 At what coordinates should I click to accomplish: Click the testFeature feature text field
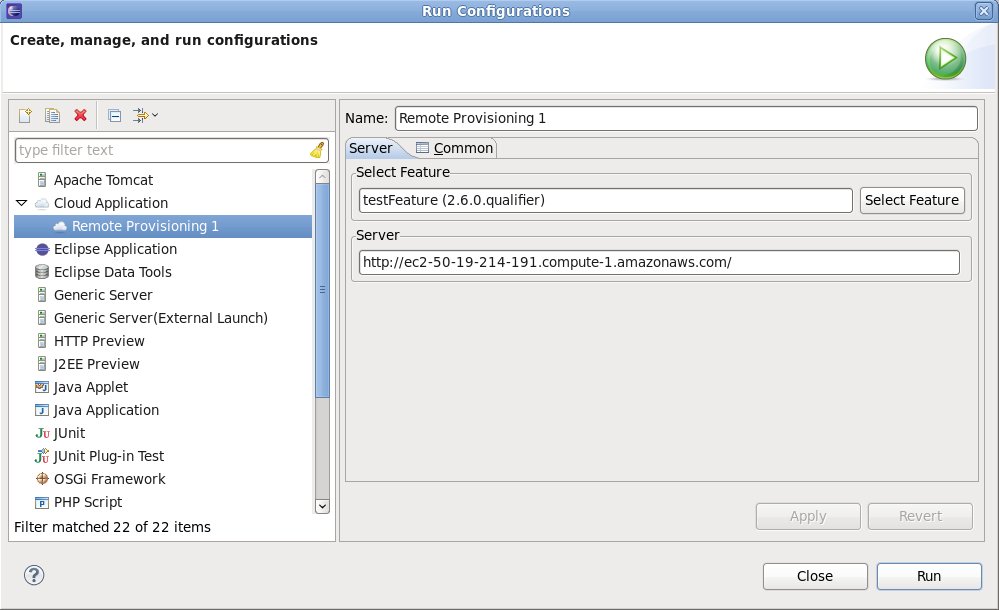(605, 200)
